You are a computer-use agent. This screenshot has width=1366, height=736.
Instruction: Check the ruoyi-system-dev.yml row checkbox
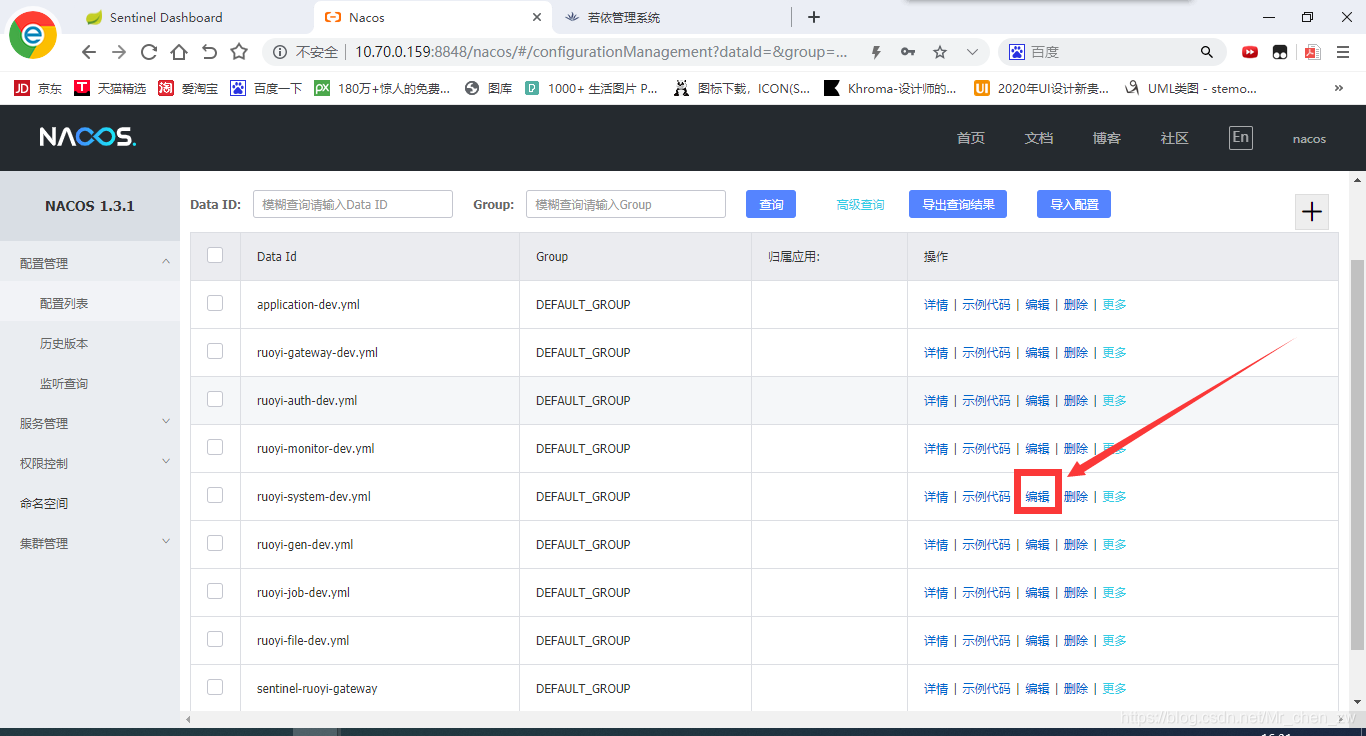pos(215,495)
